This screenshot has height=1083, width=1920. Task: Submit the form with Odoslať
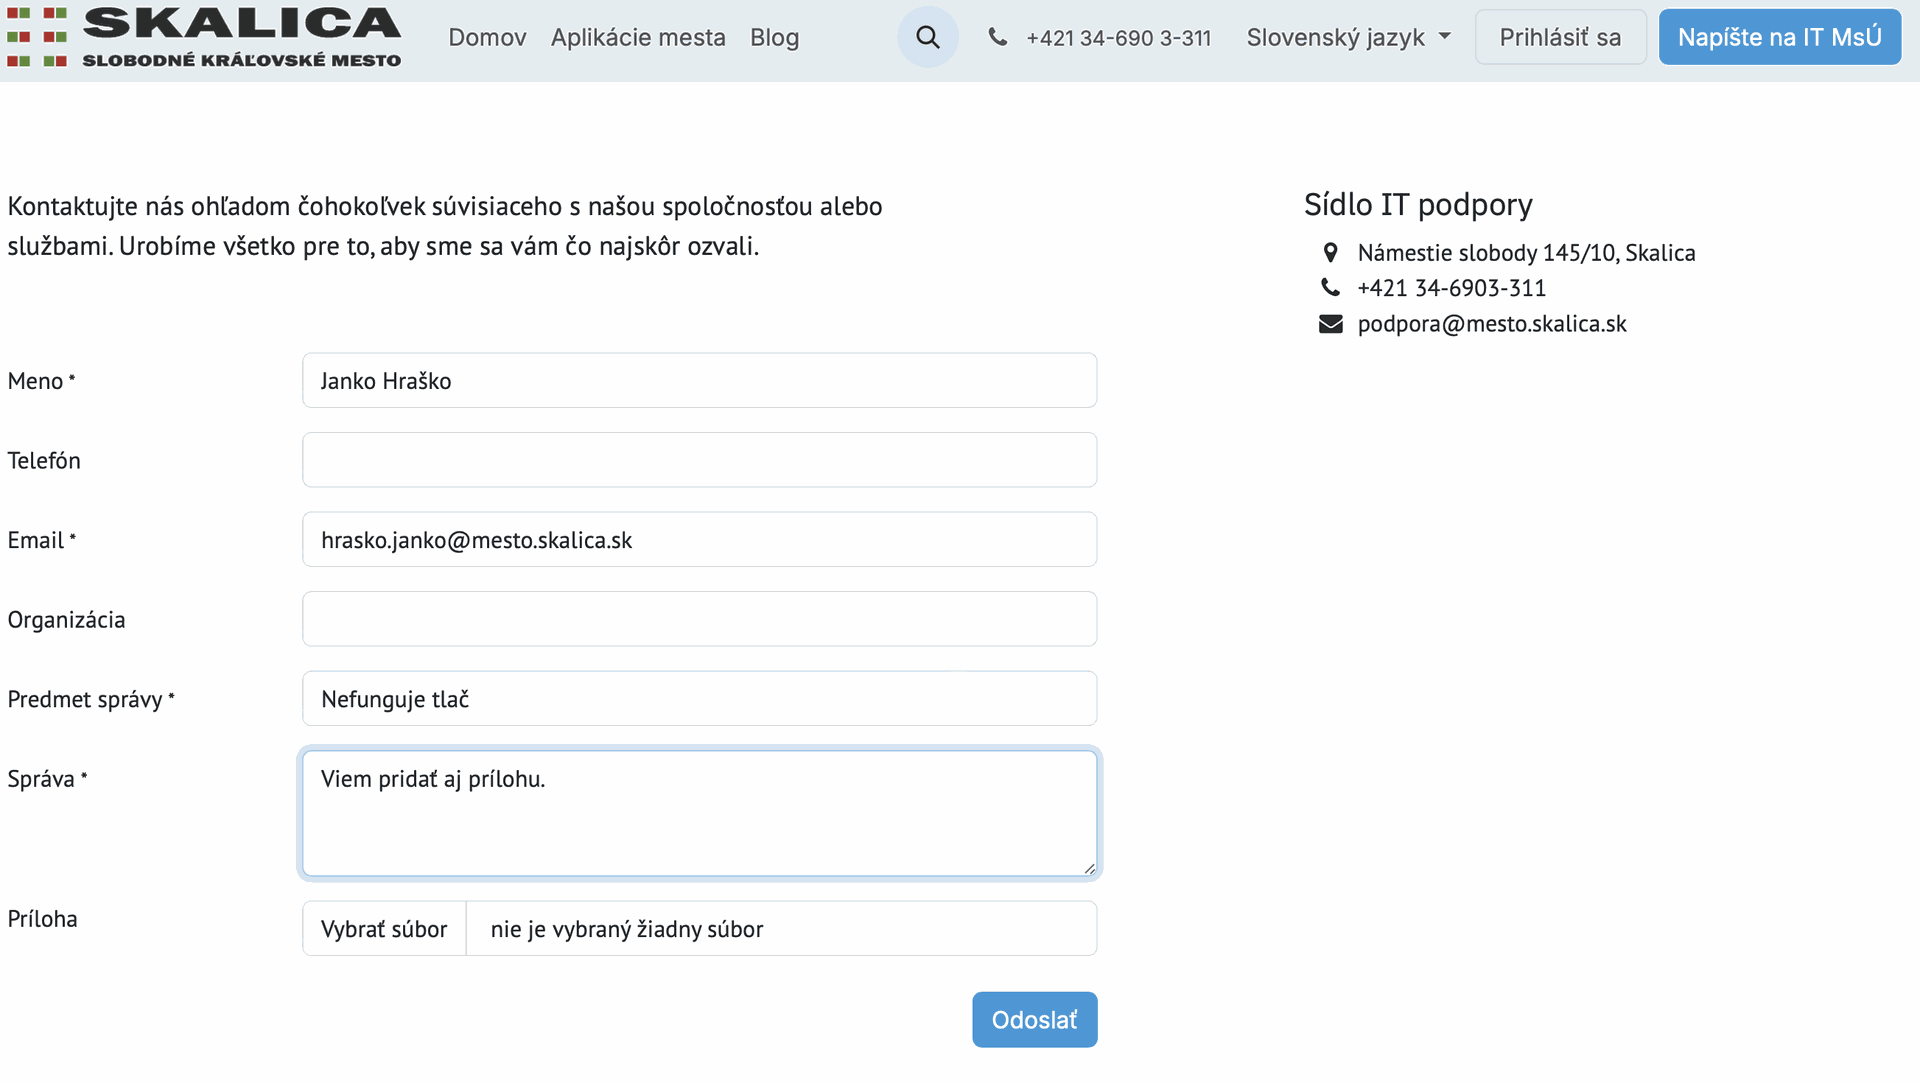pyautogui.click(x=1034, y=1020)
